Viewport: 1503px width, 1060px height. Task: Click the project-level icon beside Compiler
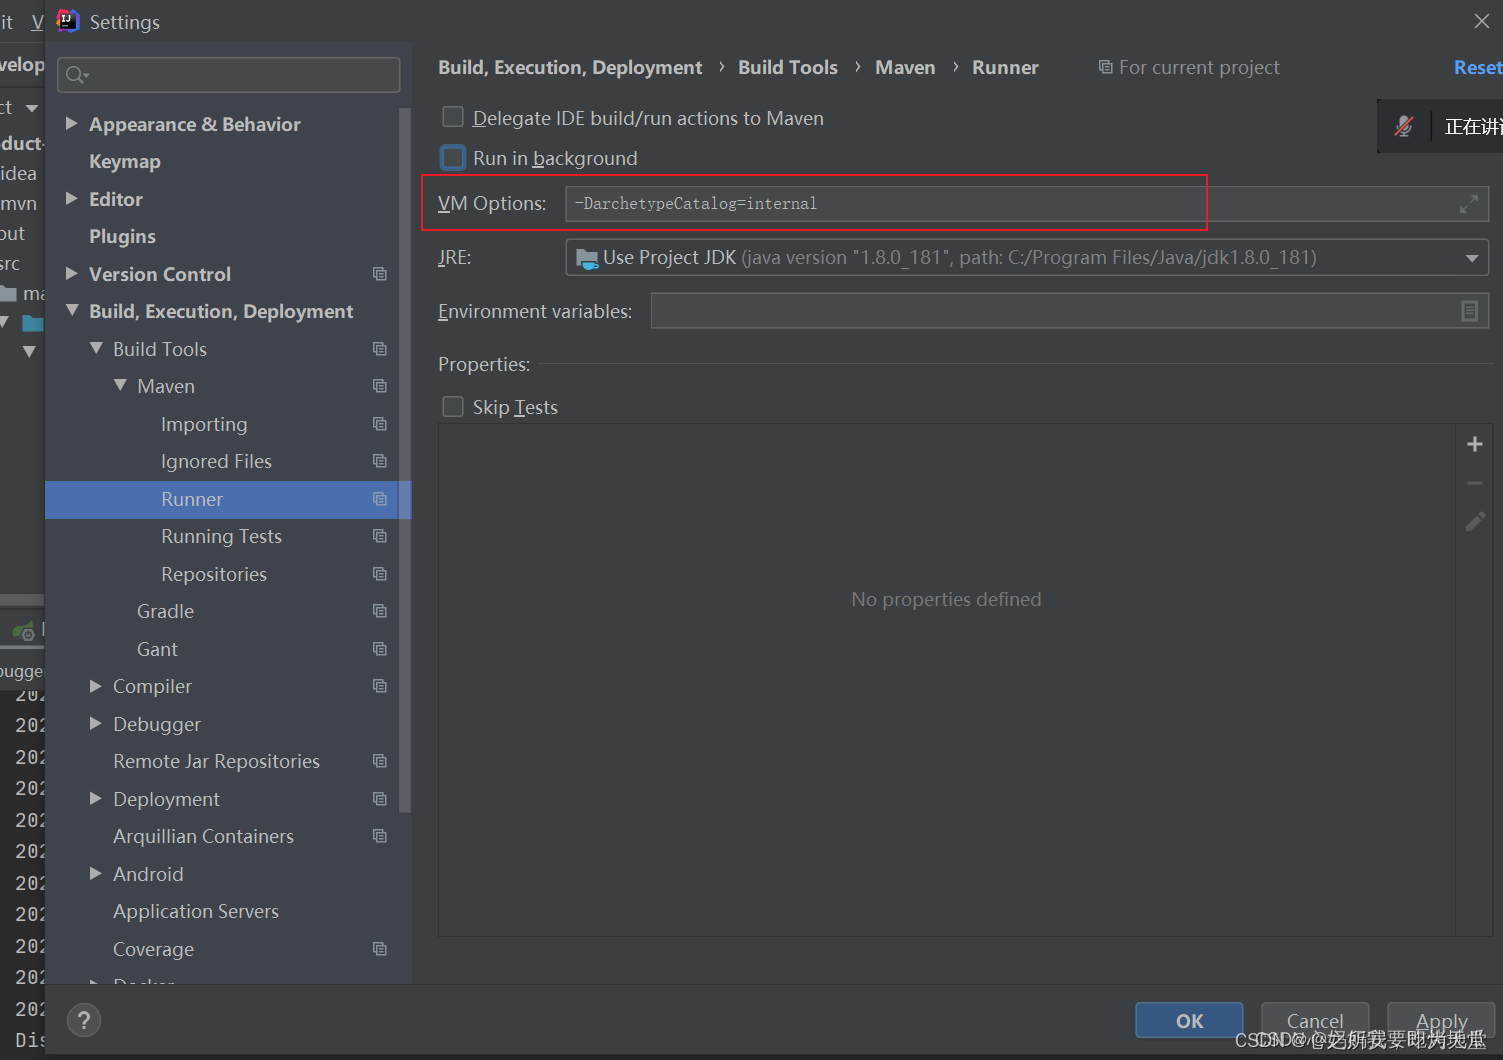point(380,686)
